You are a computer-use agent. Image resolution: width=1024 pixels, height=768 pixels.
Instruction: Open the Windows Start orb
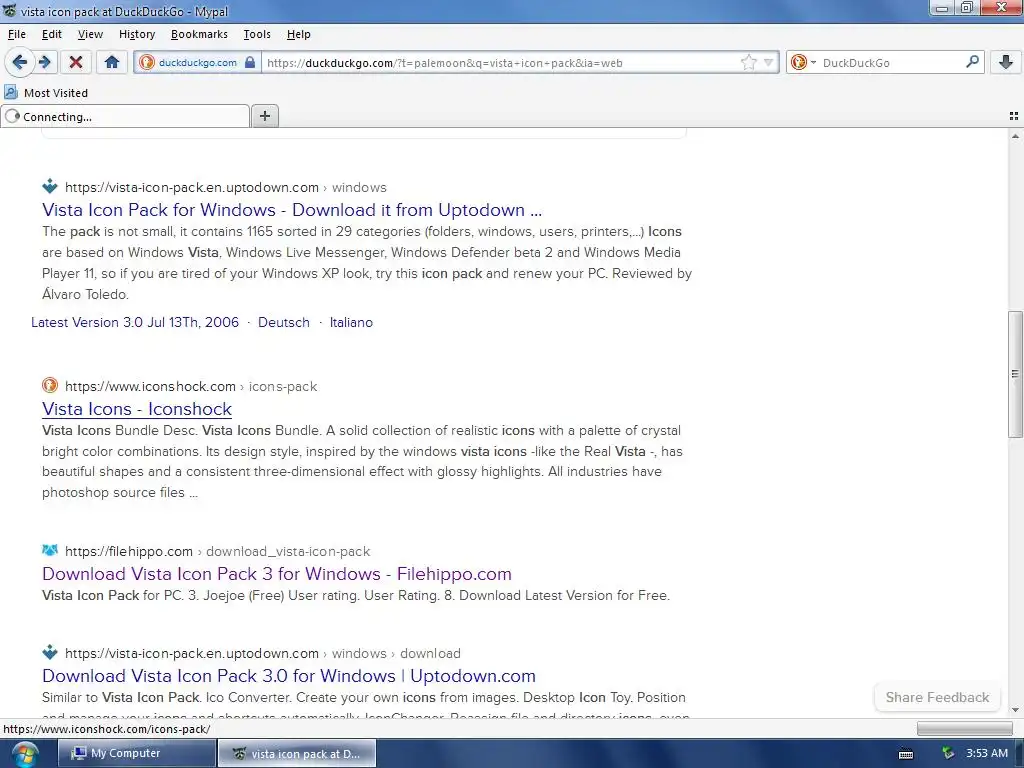pos(24,754)
